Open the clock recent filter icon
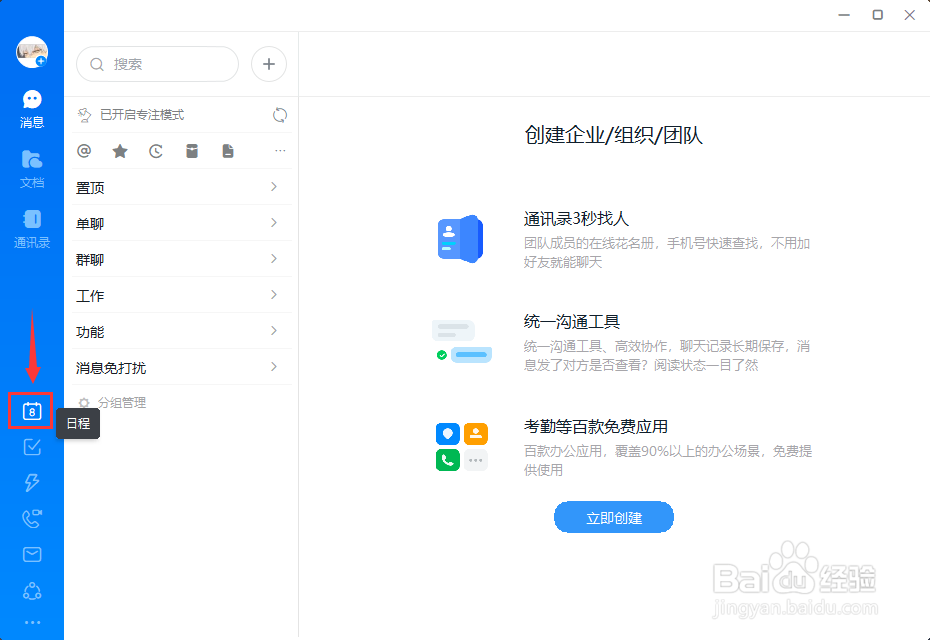930x640 pixels. click(x=156, y=151)
